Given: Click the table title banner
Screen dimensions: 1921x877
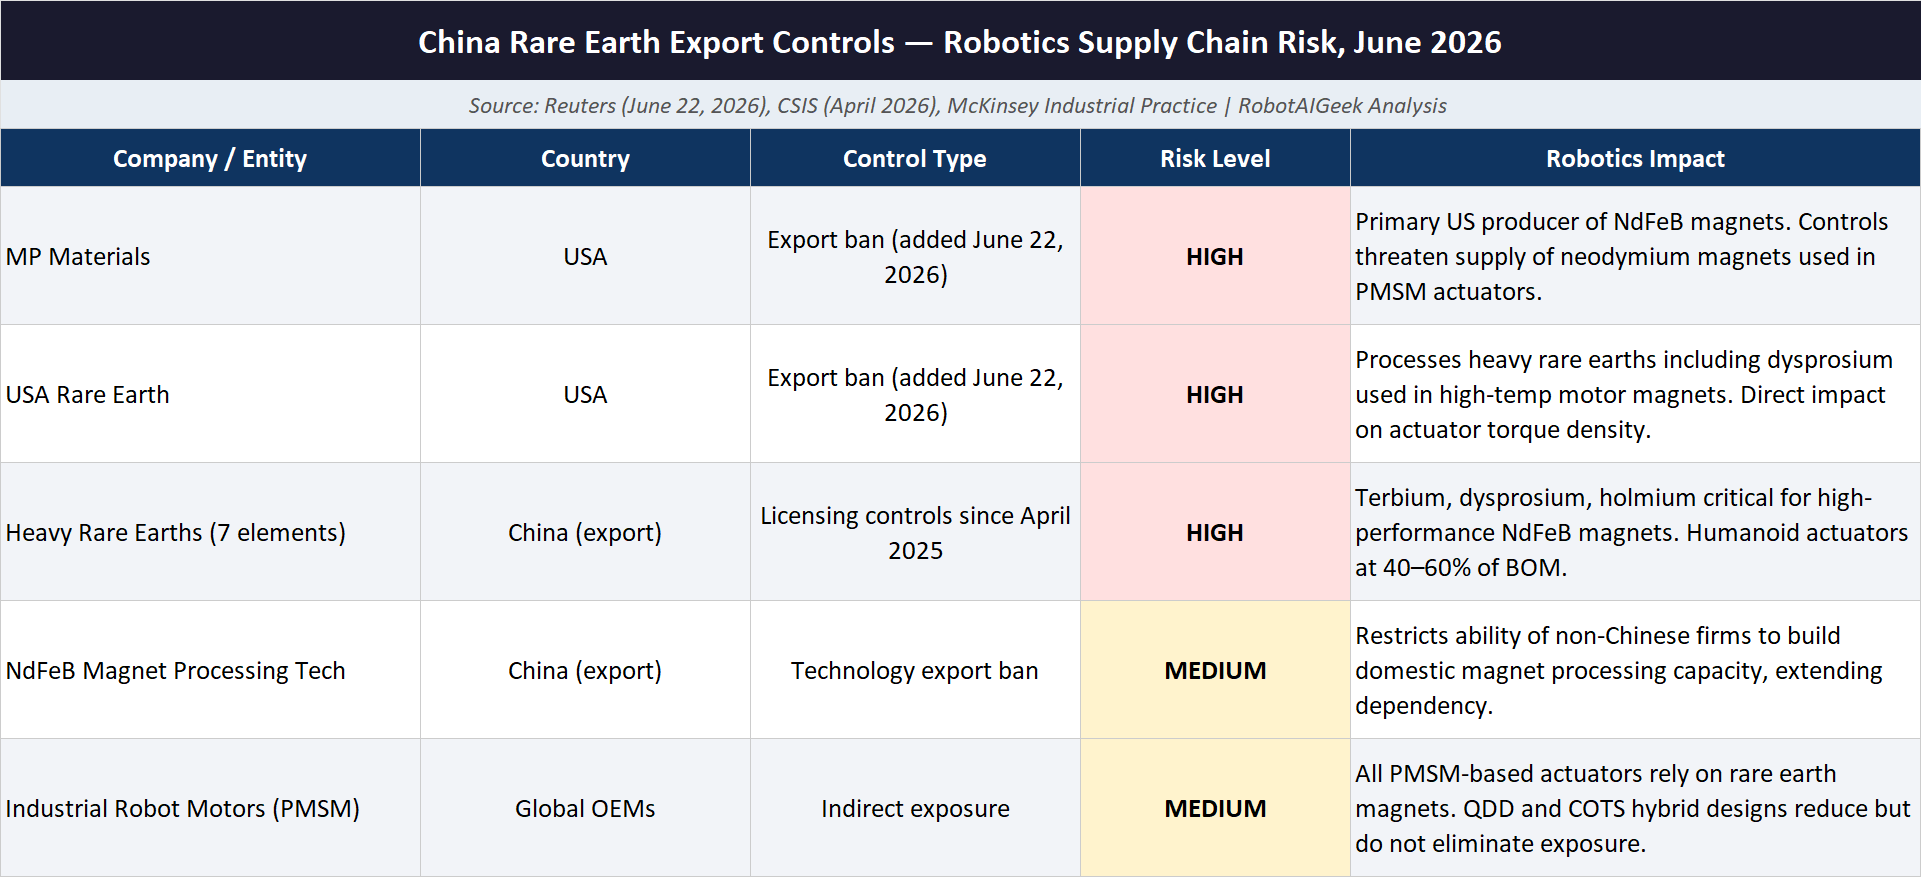Looking at the screenshot, I should coord(960,41).
